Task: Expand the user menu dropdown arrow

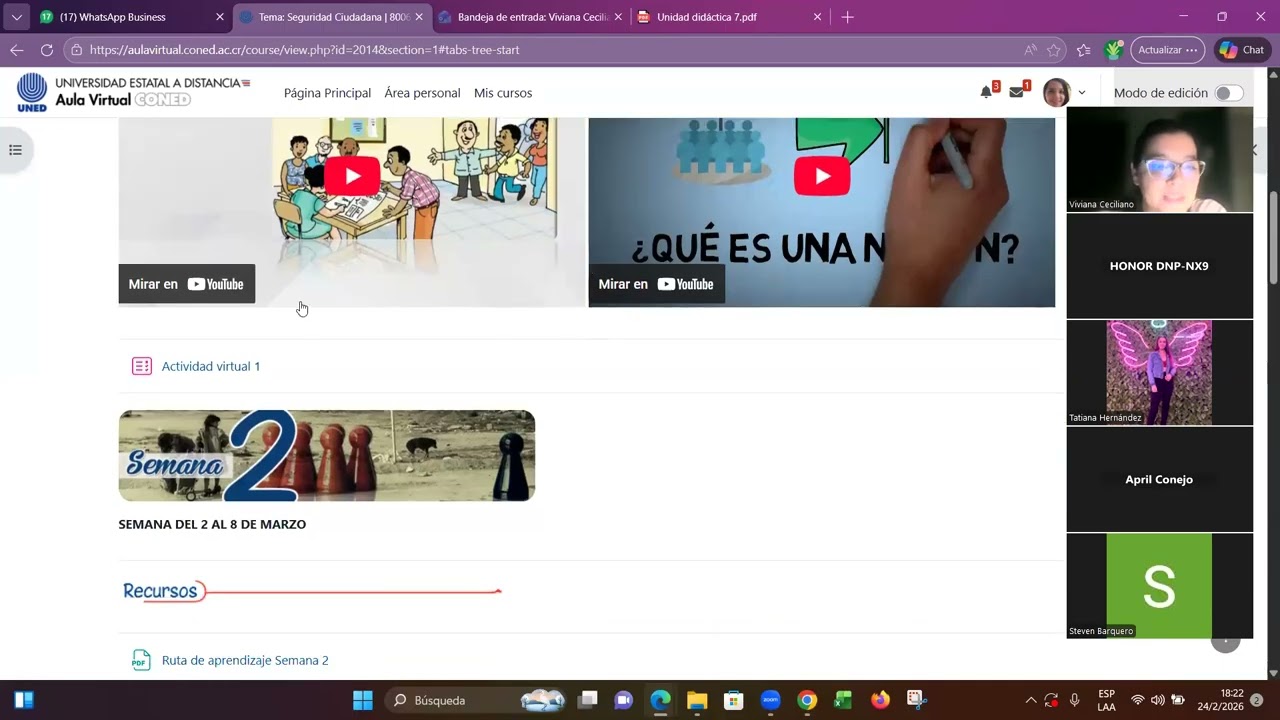Action: 1082,93
